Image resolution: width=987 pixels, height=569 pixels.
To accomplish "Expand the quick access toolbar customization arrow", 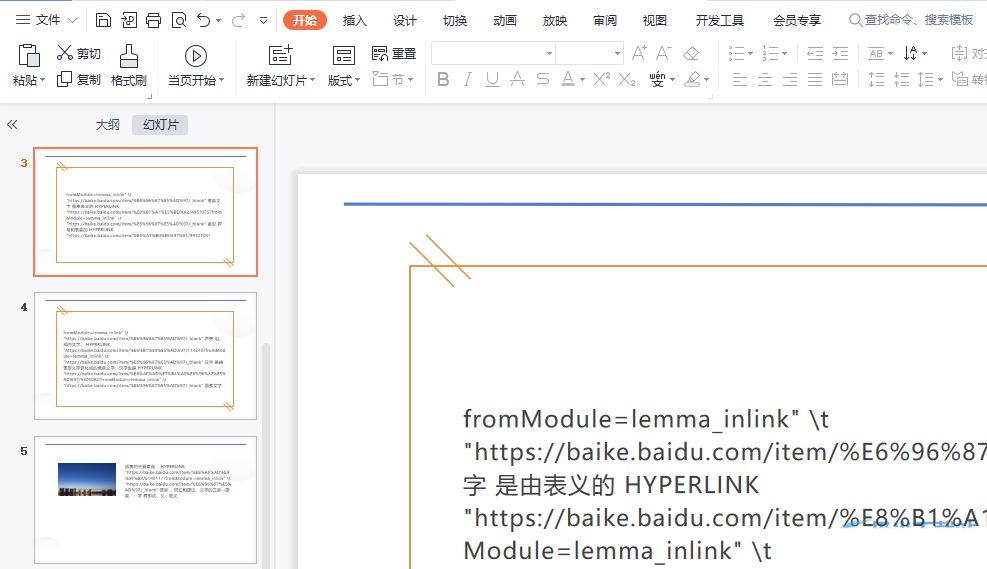I will point(263,20).
